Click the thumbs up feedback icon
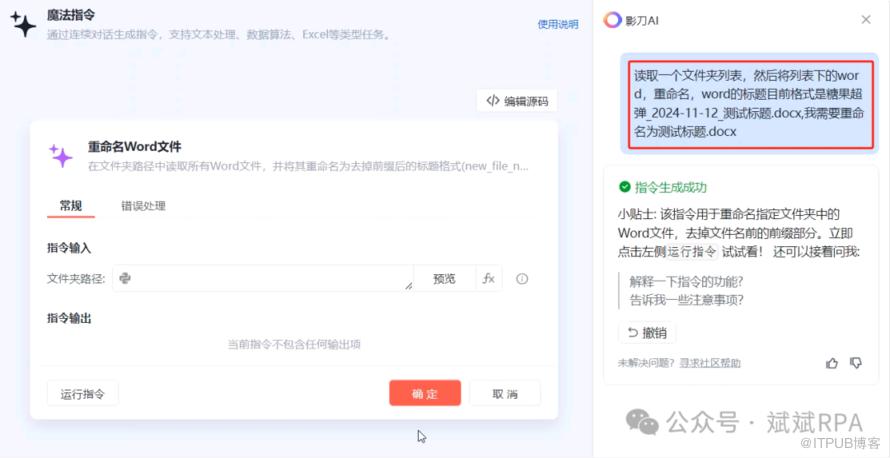890x458 pixels. 832,363
